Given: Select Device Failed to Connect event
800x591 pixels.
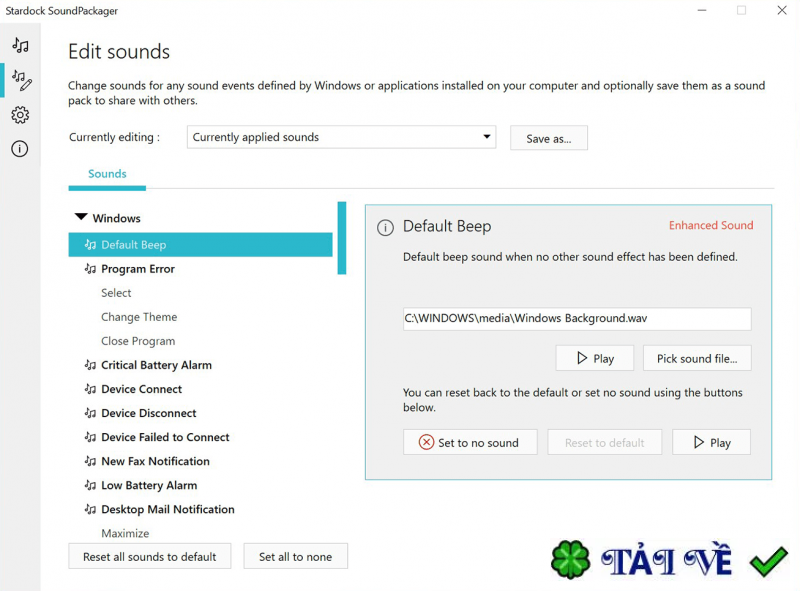Looking at the screenshot, I should 165,437.
